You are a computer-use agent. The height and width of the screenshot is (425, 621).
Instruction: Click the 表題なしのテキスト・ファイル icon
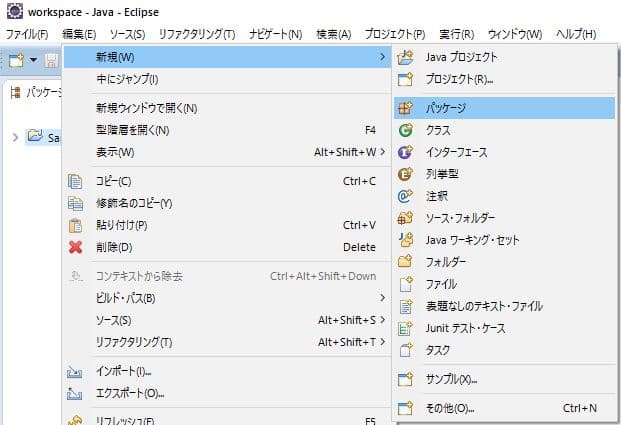click(405, 306)
